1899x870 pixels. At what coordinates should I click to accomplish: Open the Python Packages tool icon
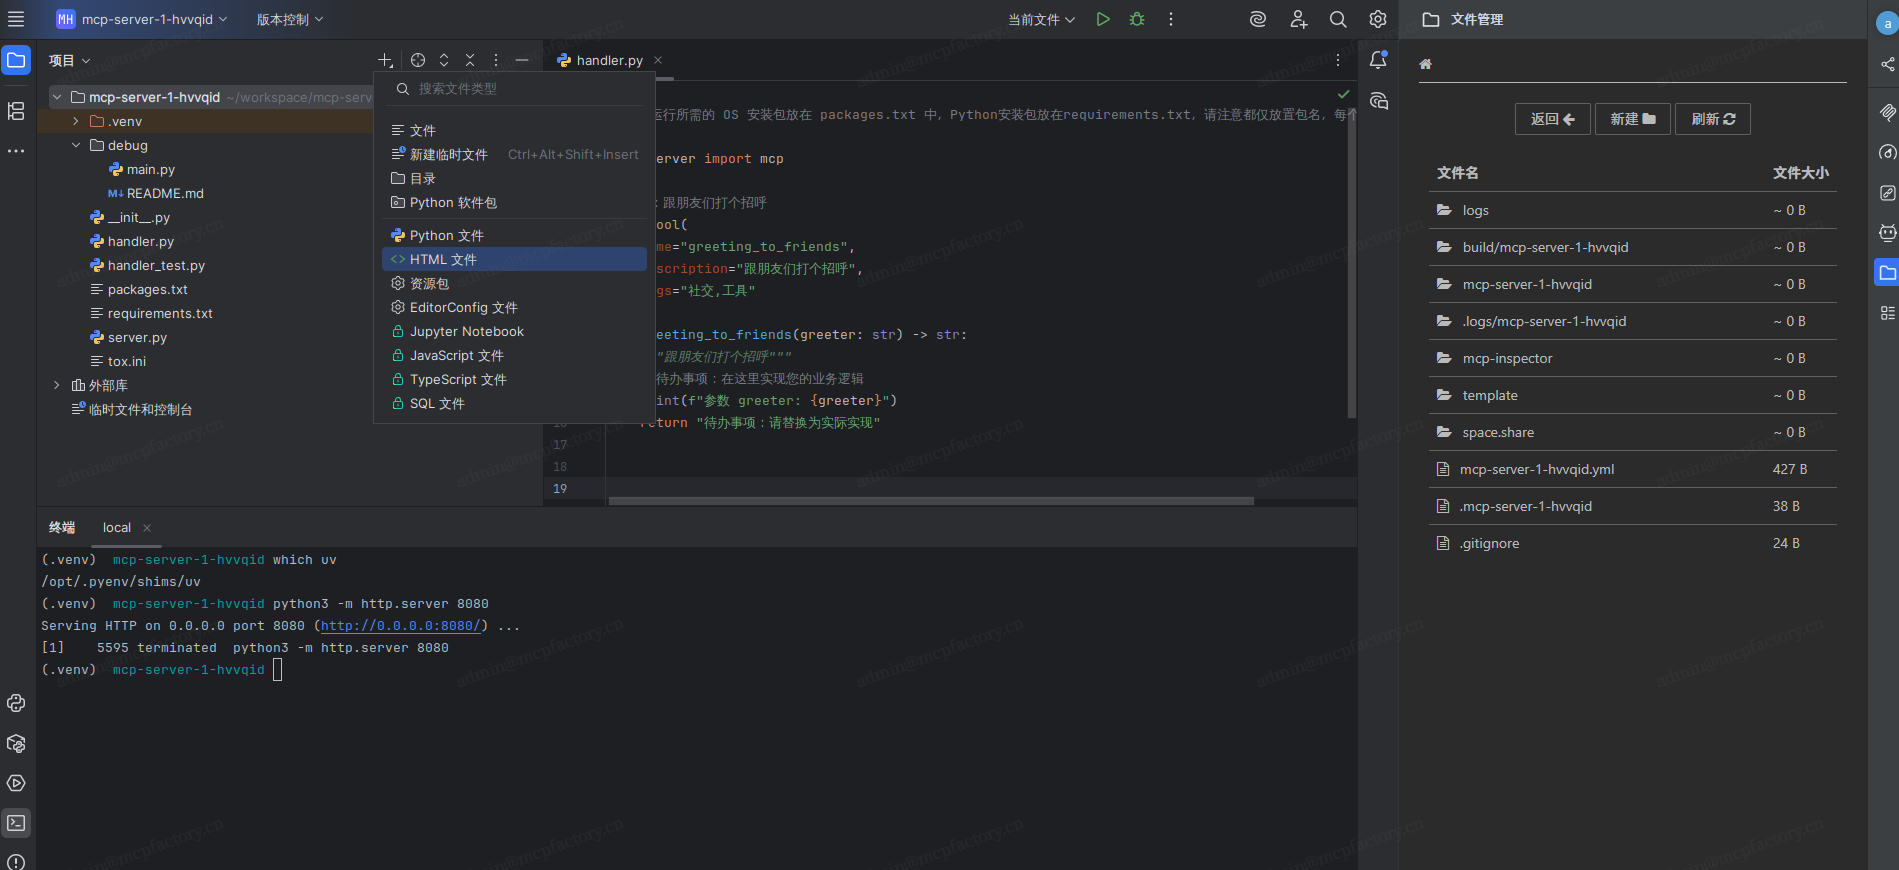(x=16, y=743)
